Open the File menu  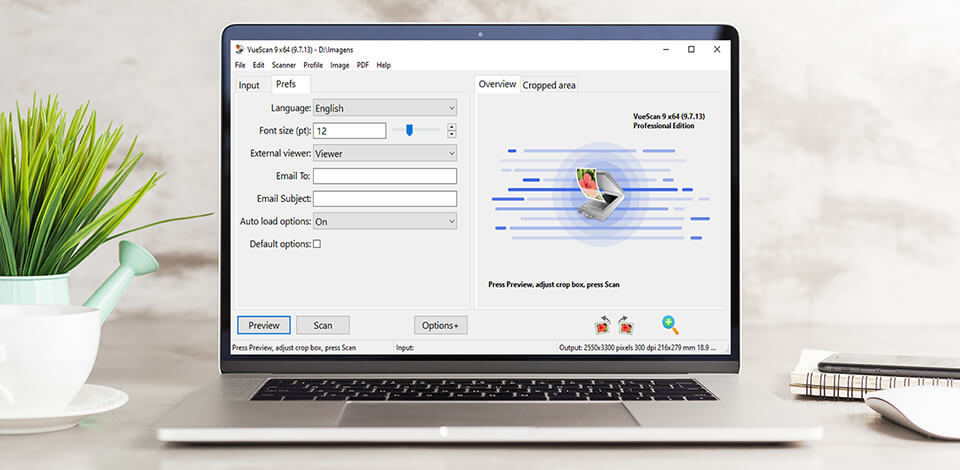240,65
